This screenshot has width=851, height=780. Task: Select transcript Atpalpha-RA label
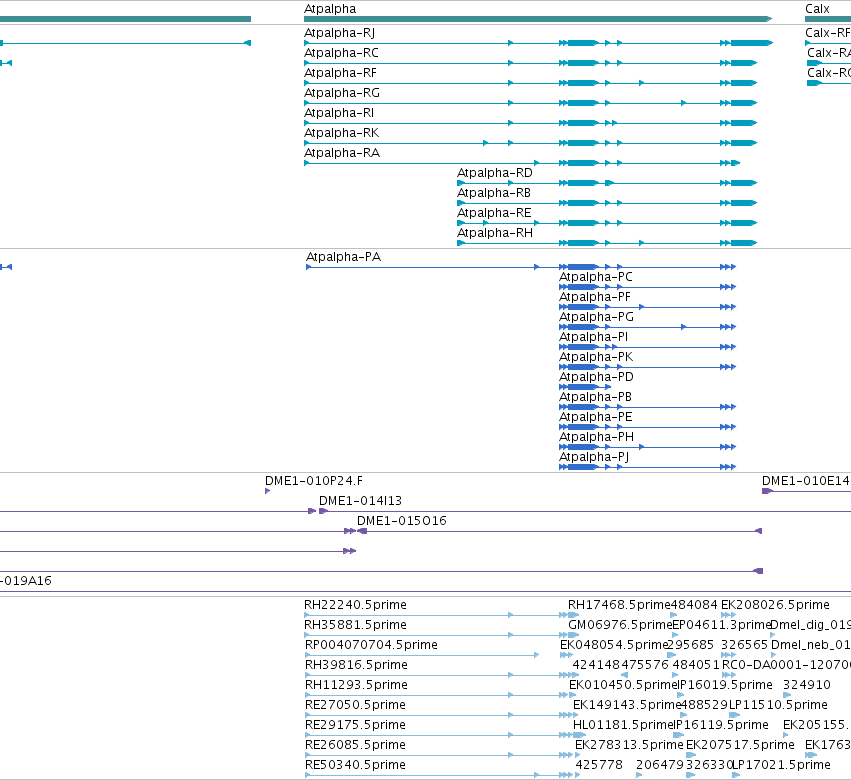point(342,153)
